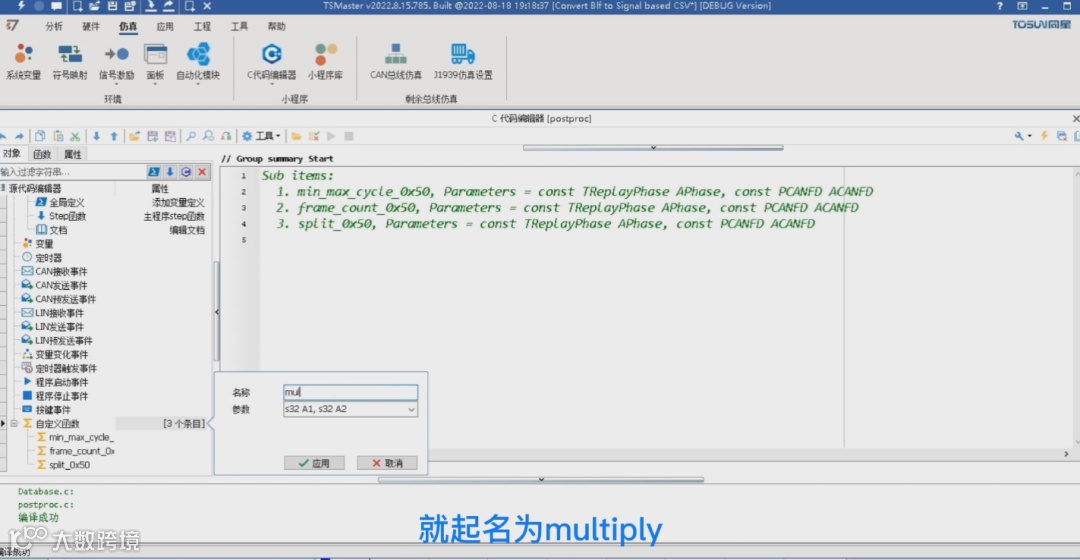This screenshot has width=1080, height=560.
Task: Click the blue down arrow toolbar icon
Action: point(96,136)
